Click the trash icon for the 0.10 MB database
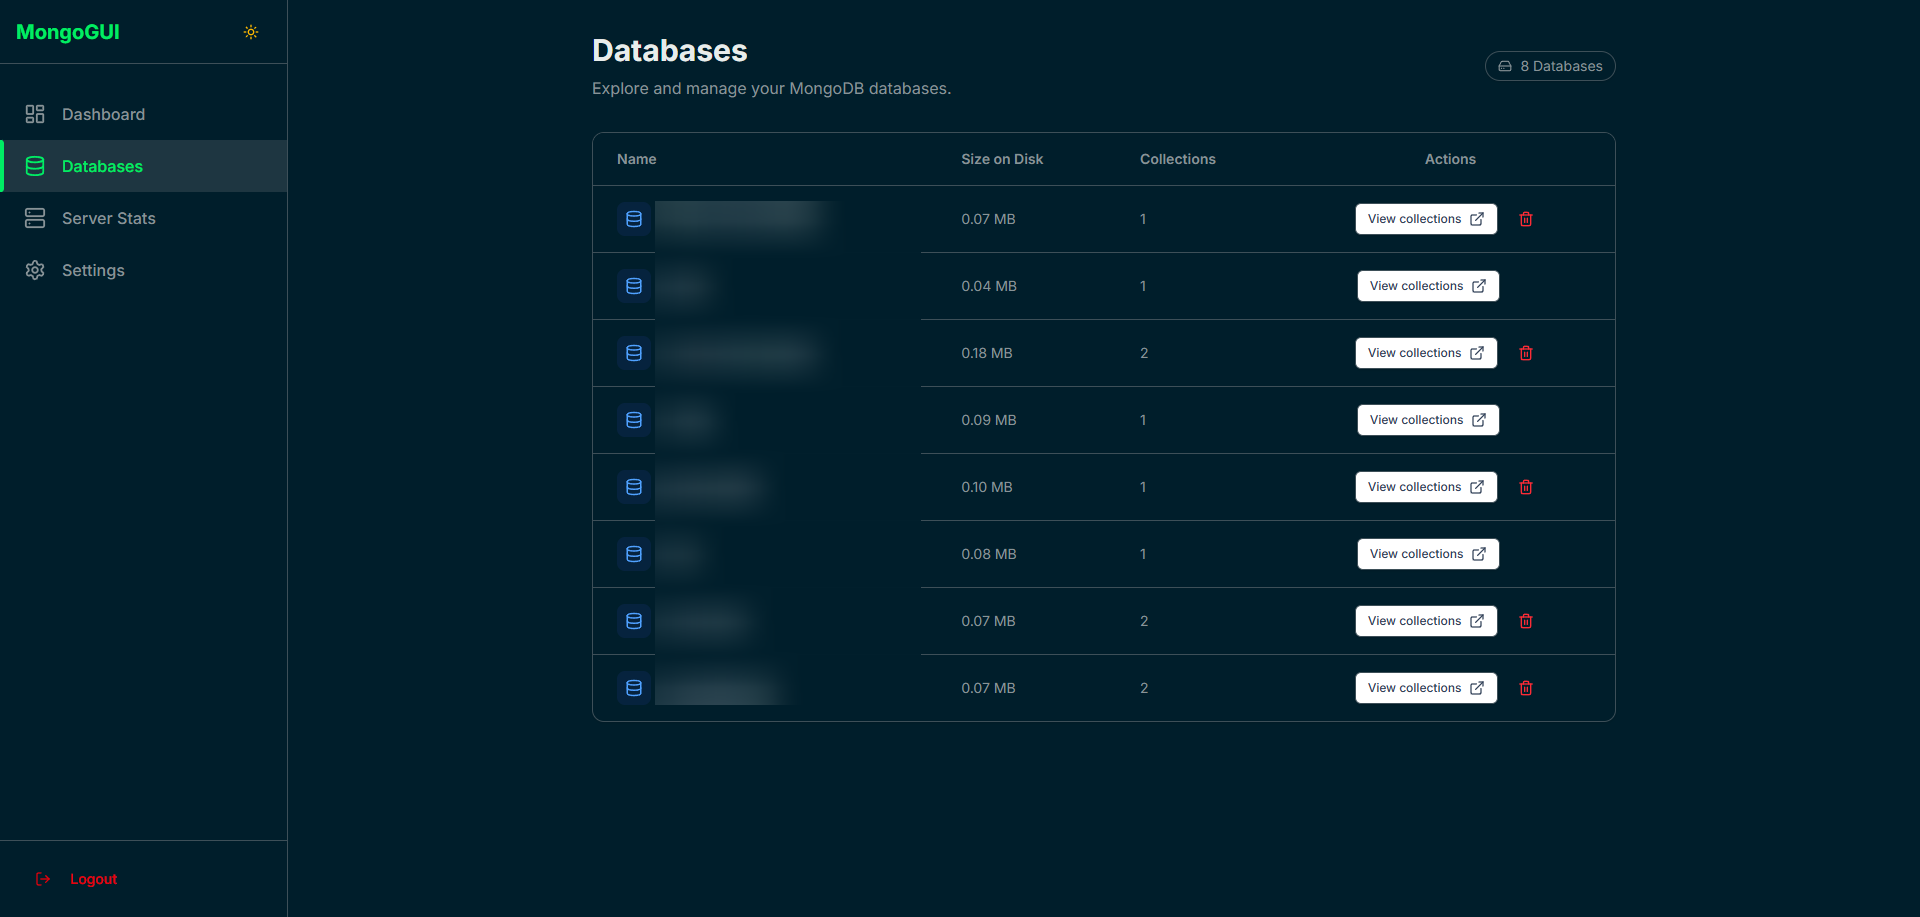This screenshot has width=1920, height=917. [x=1526, y=487]
